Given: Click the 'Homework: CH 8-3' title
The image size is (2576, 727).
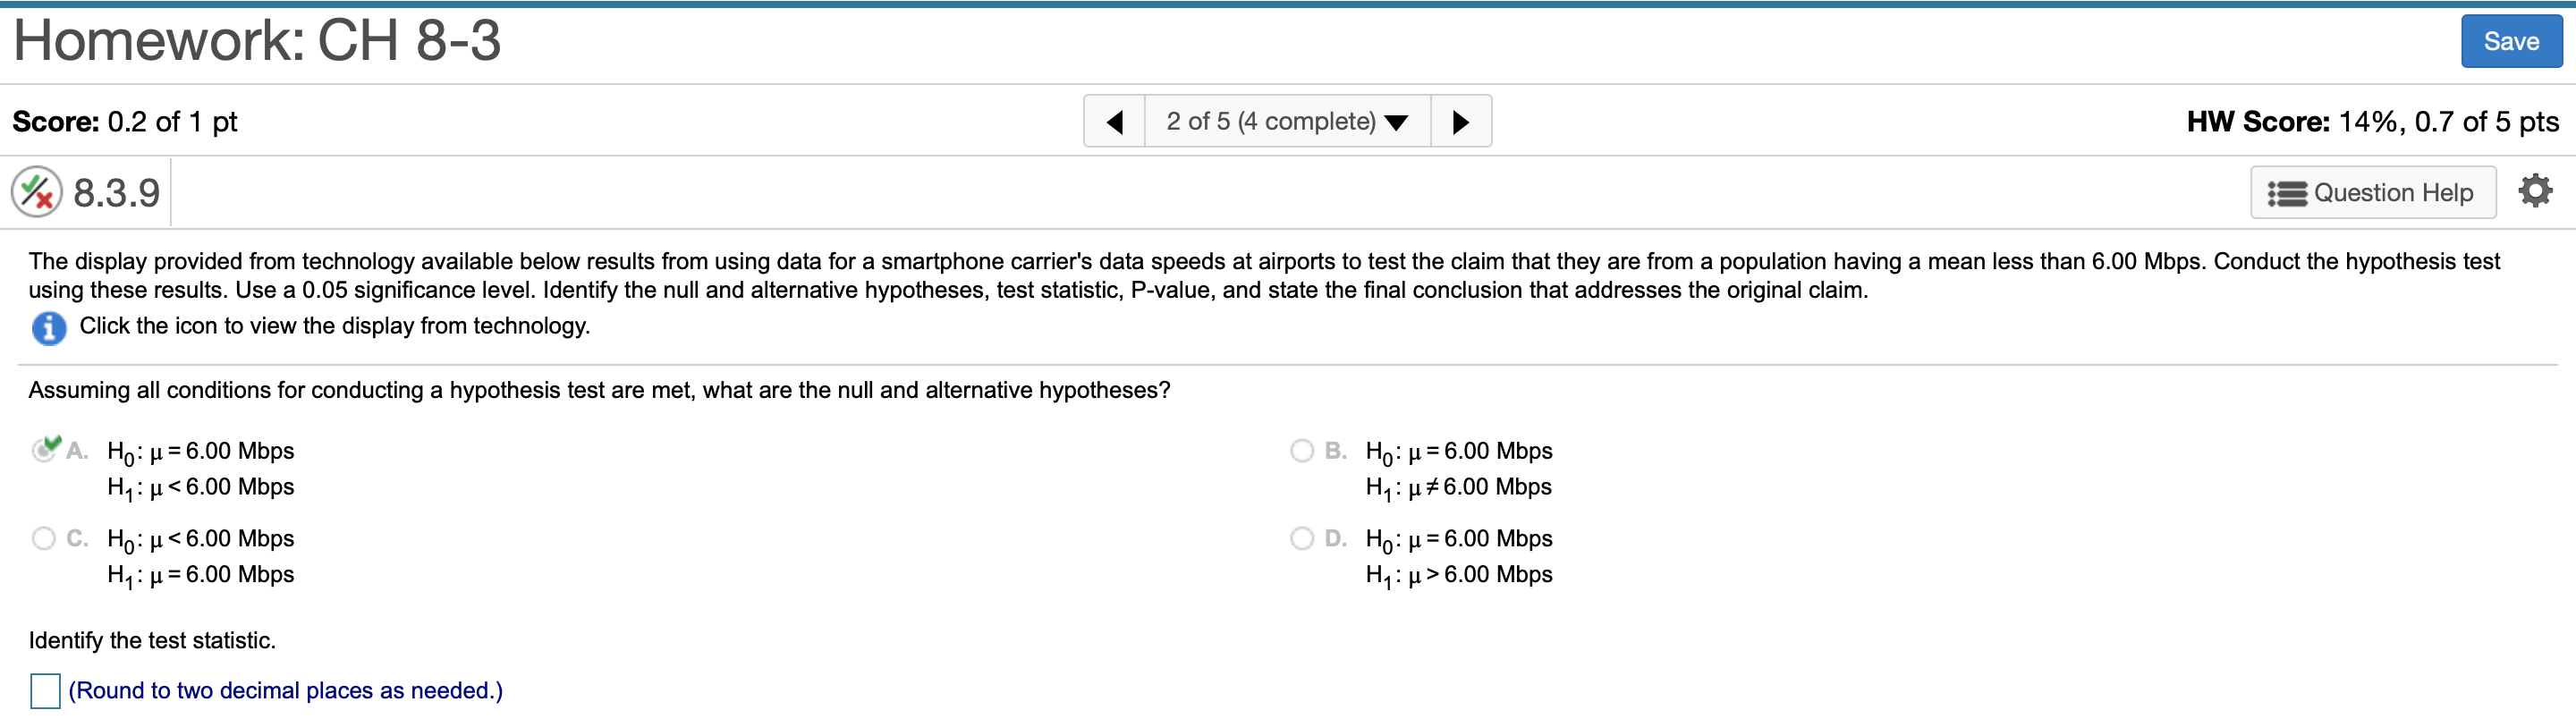Looking at the screenshot, I should tap(257, 41).
